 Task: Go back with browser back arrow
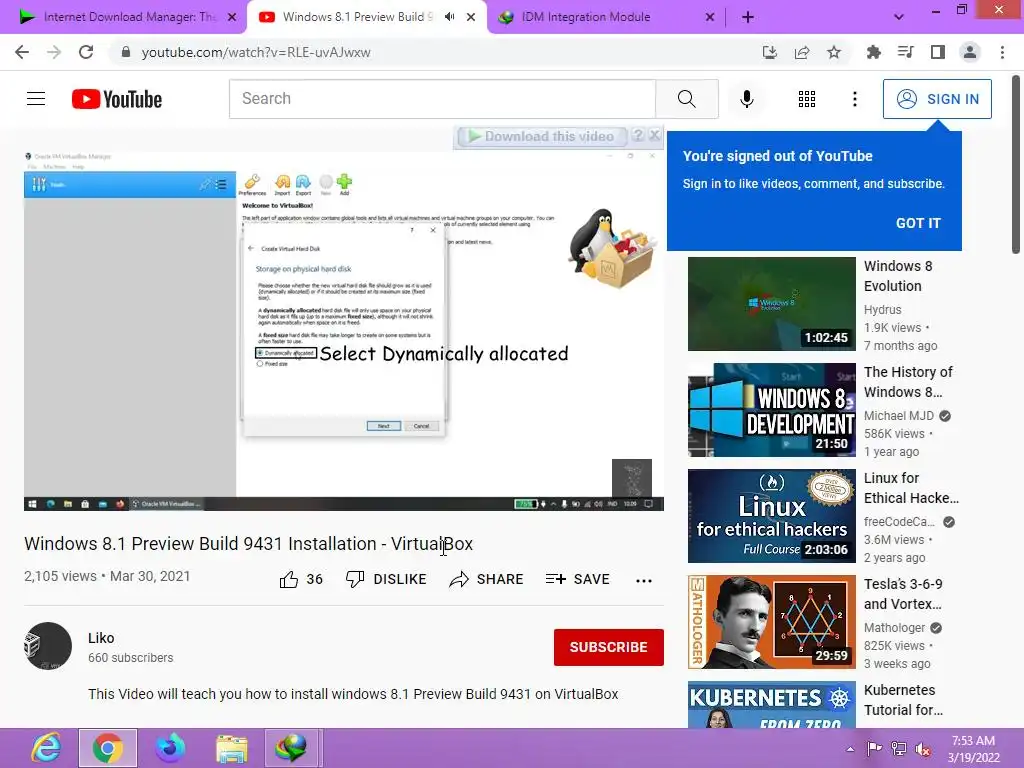pyautogui.click(x=22, y=52)
